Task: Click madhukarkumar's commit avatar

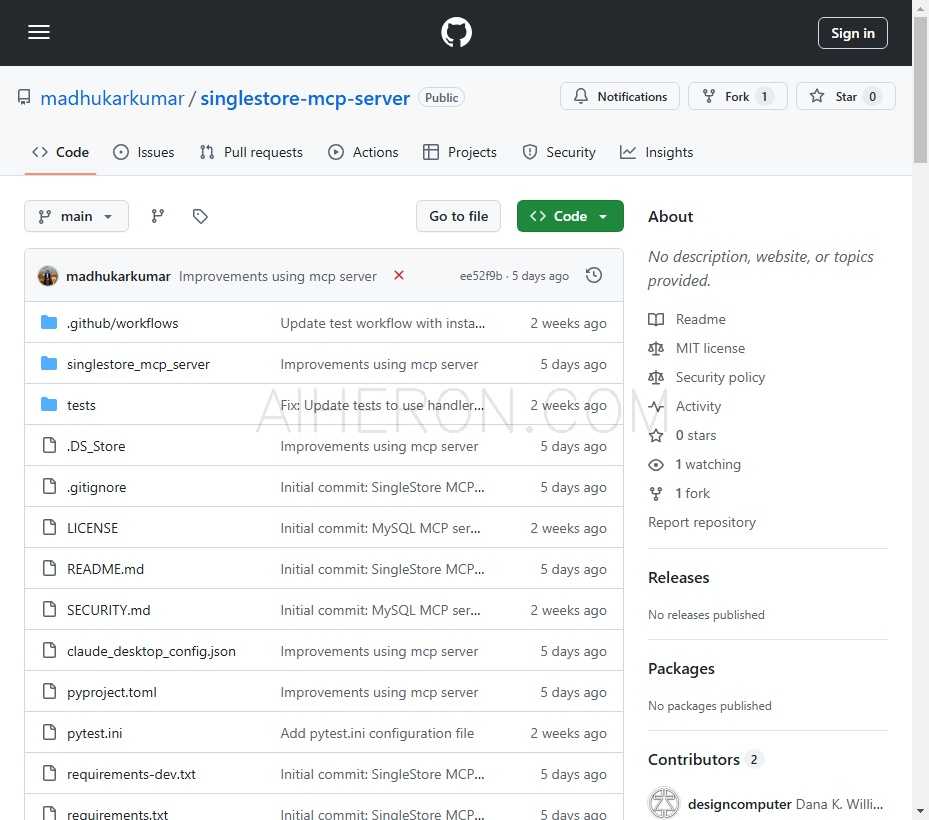Action: 48,276
